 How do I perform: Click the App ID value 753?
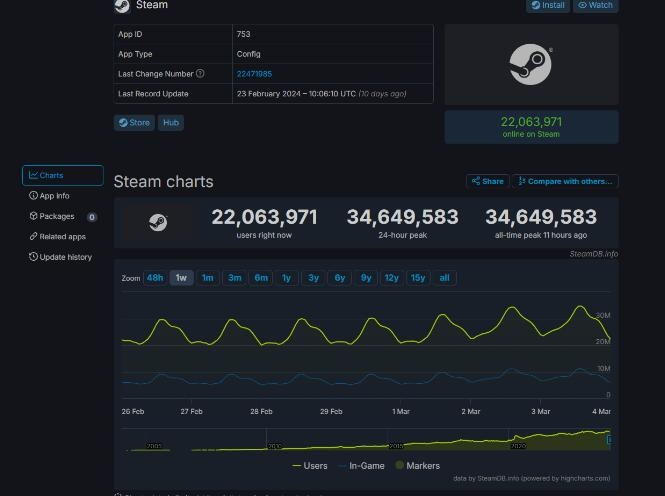pyautogui.click(x=243, y=34)
